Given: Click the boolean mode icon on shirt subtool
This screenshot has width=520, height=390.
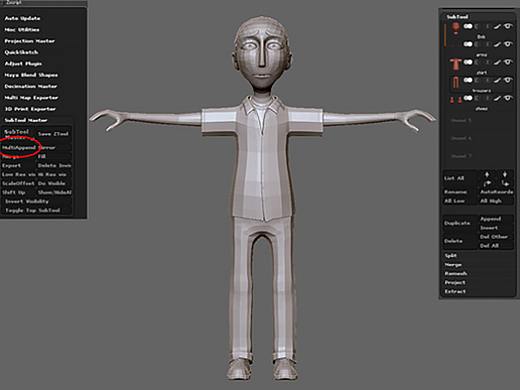Looking at the screenshot, I should pyautogui.click(x=468, y=62).
